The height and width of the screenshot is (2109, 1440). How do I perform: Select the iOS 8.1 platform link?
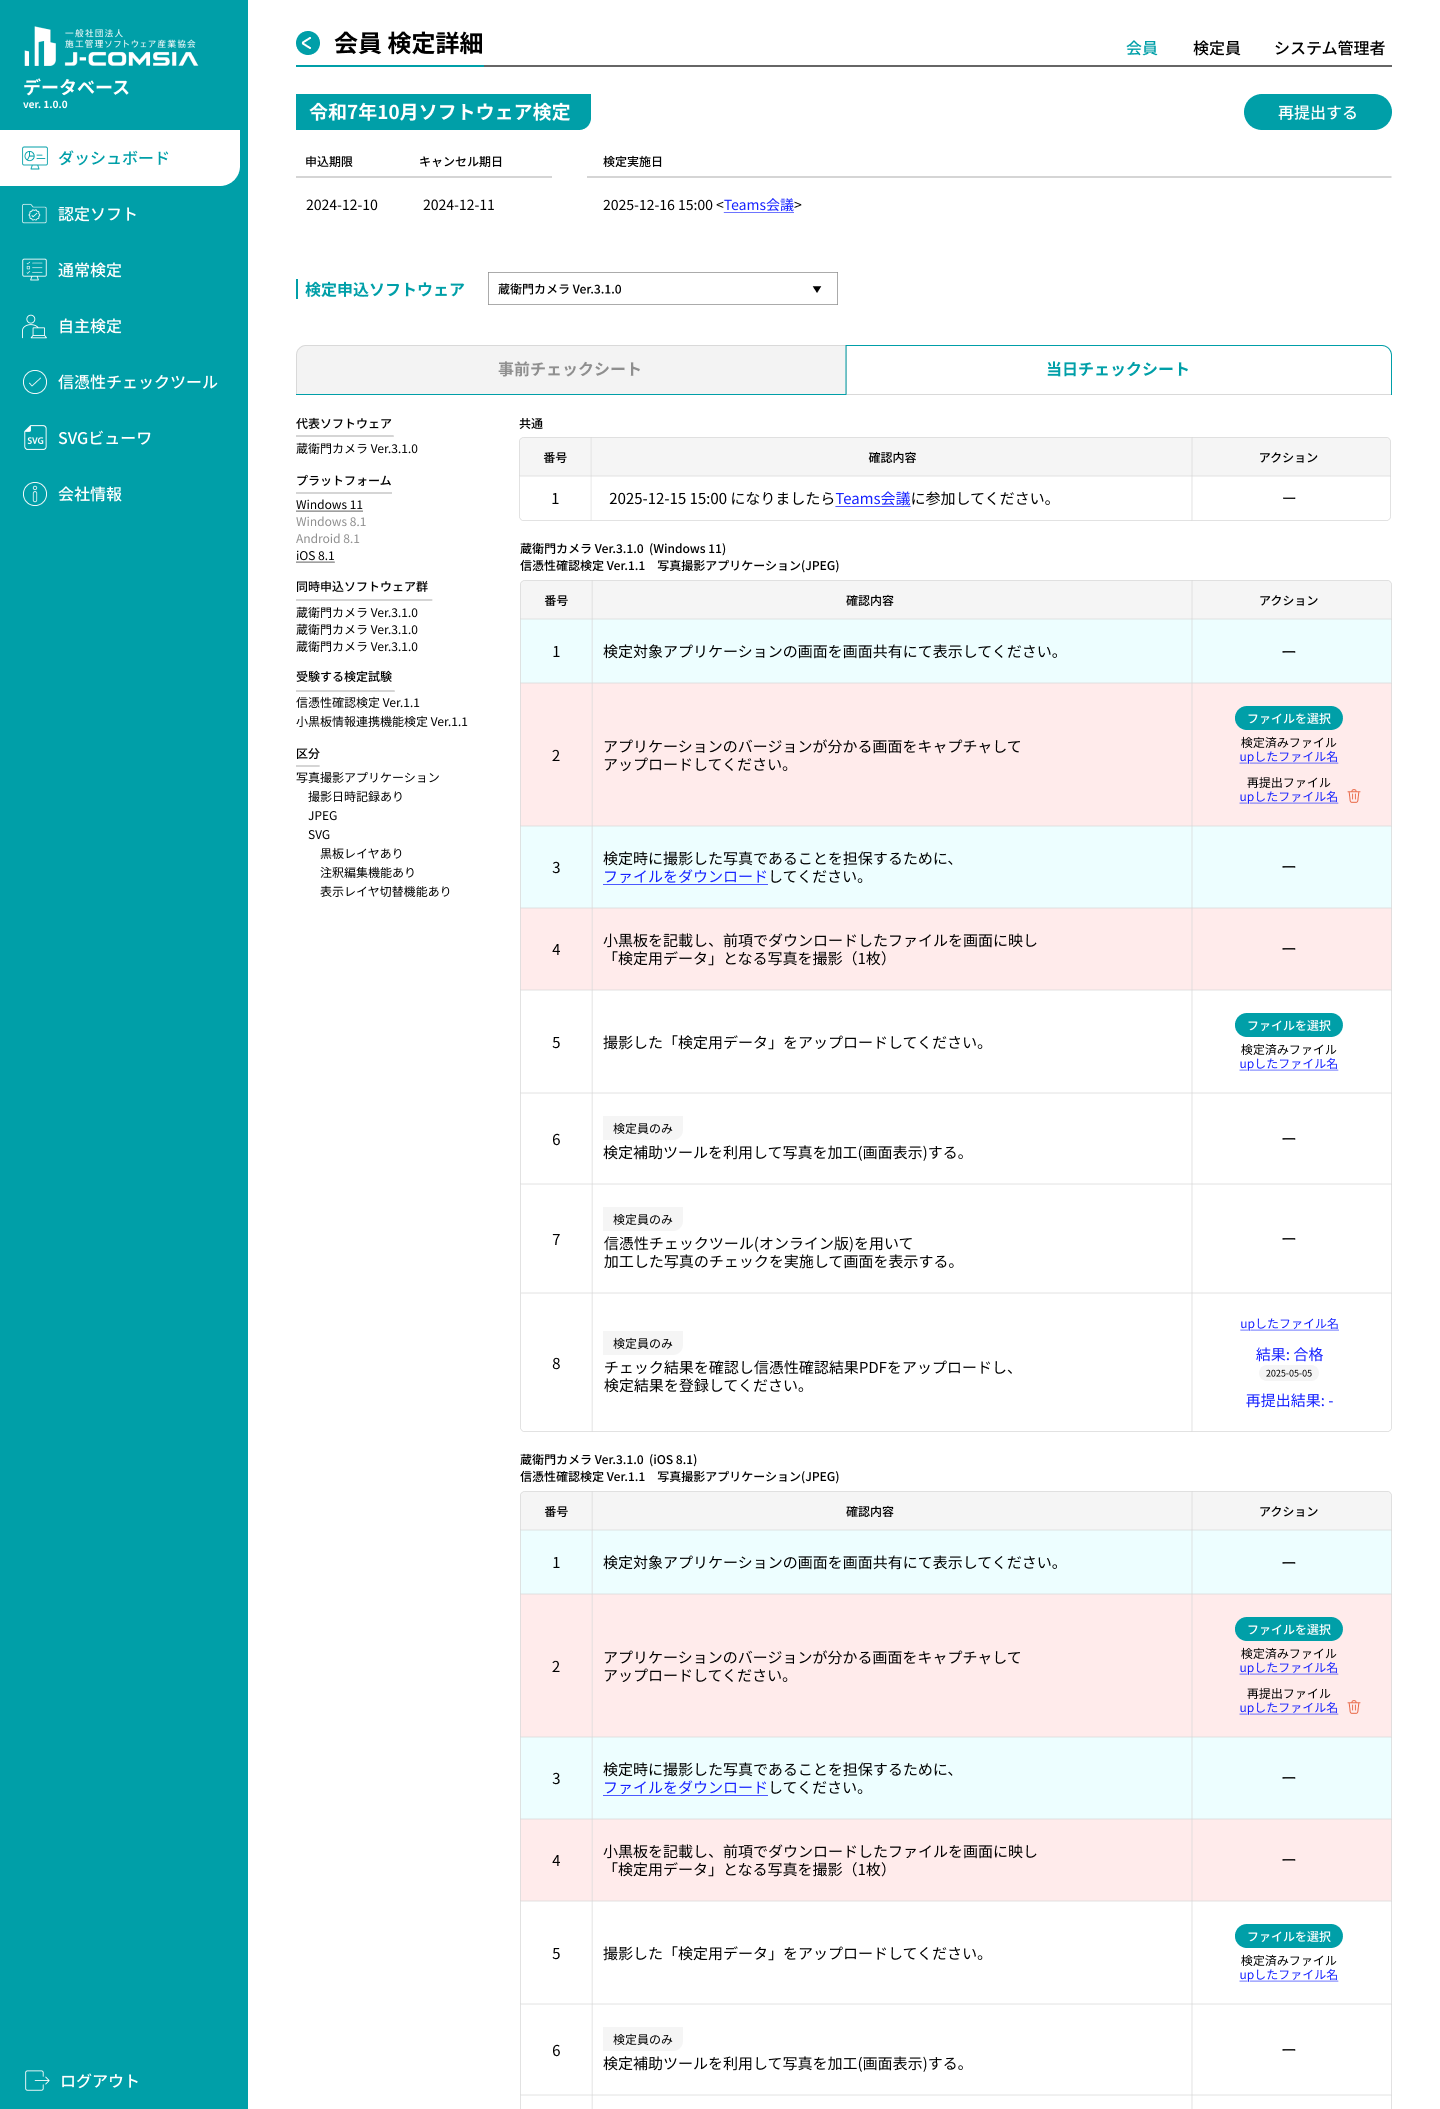pyautogui.click(x=315, y=556)
